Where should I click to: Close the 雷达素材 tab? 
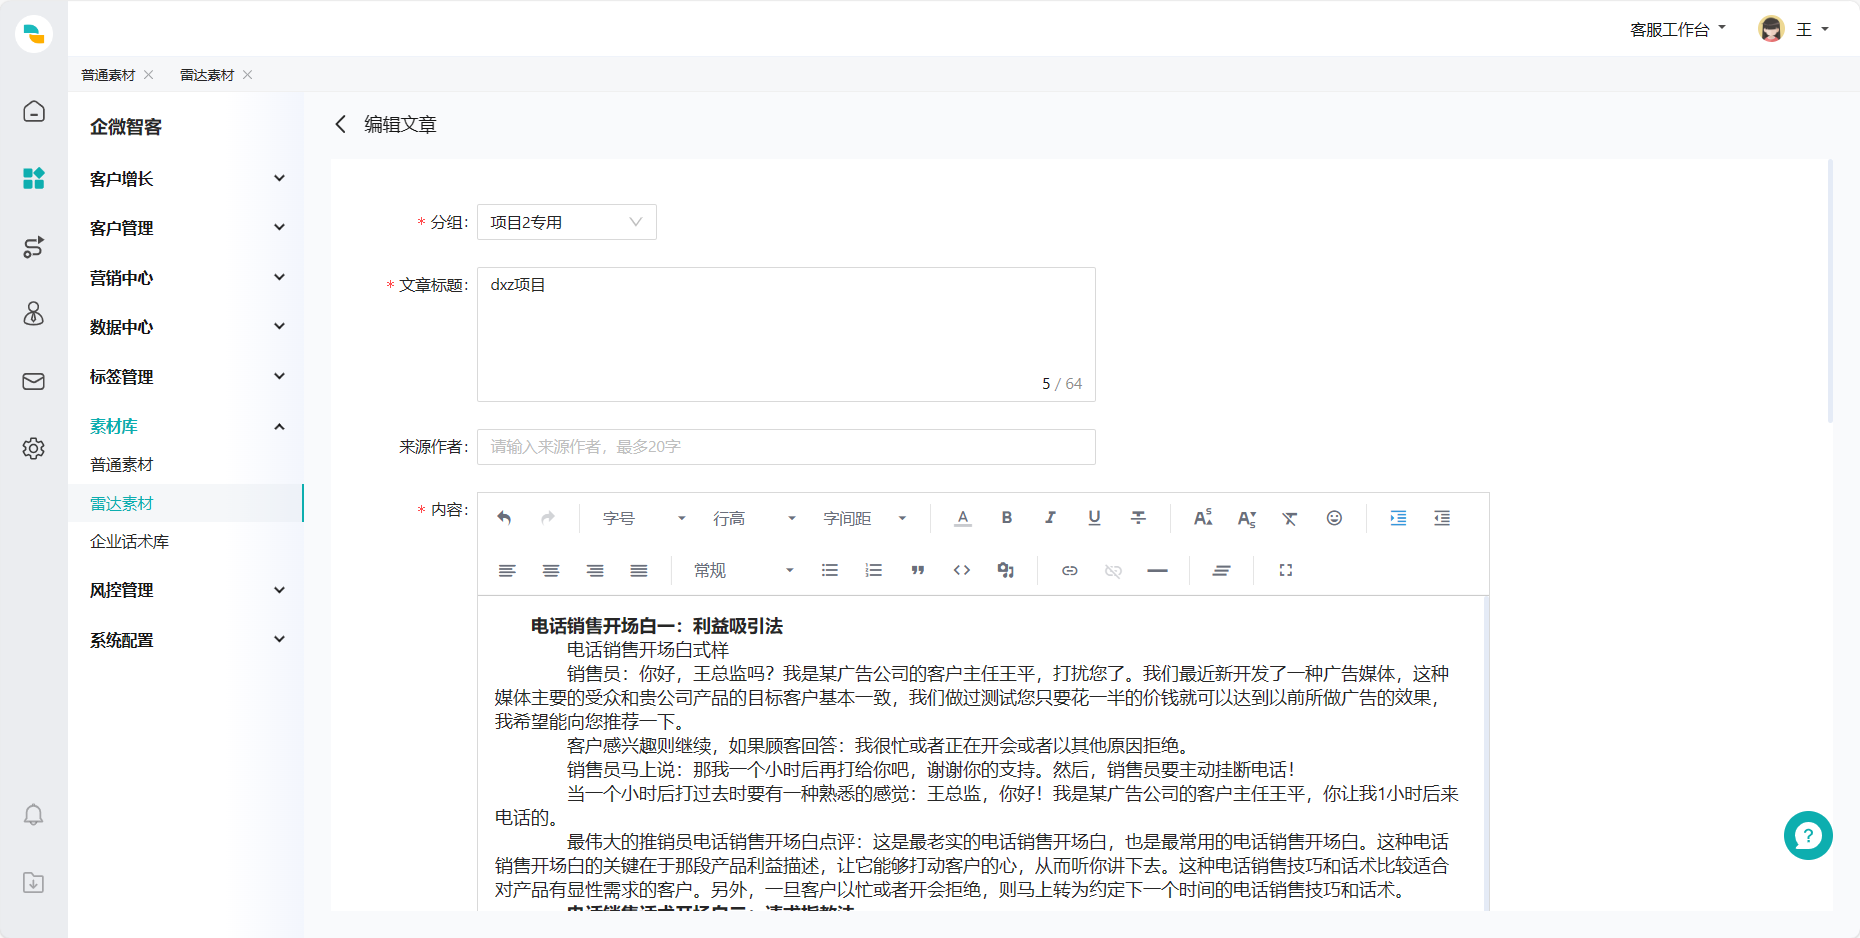(x=248, y=75)
